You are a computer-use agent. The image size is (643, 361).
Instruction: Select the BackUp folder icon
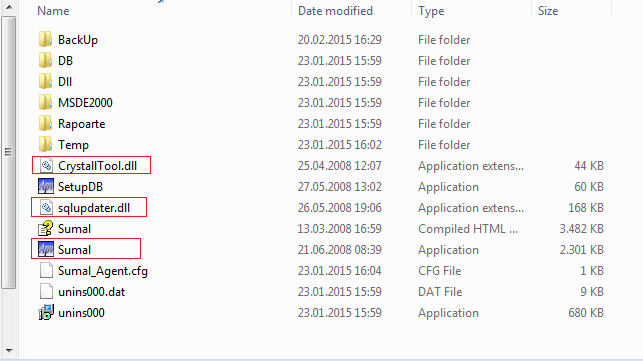(46, 40)
